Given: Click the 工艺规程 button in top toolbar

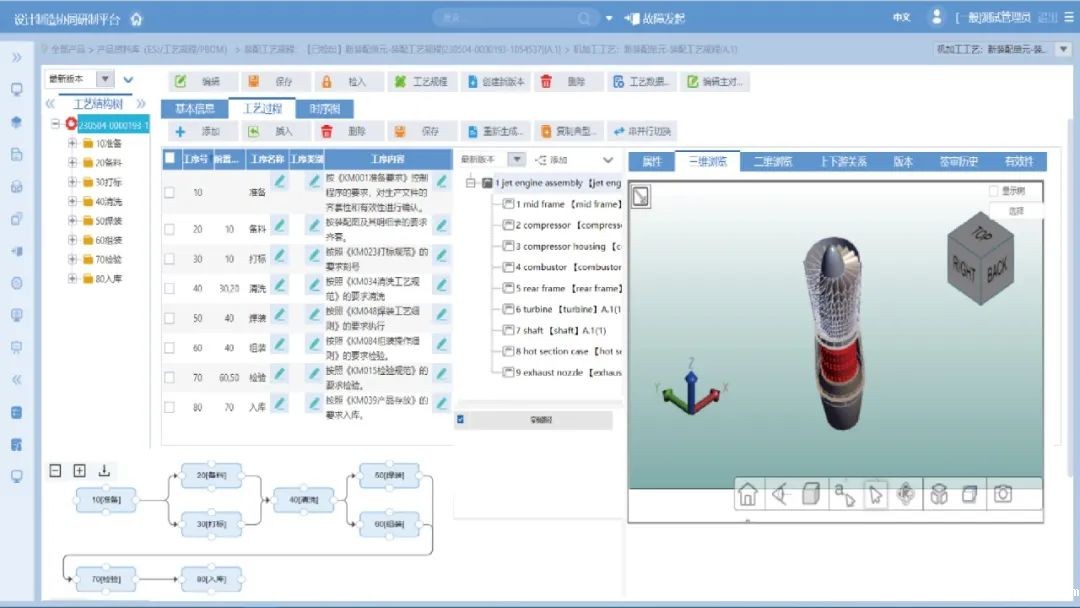Looking at the screenshot, I should (422, 82).
